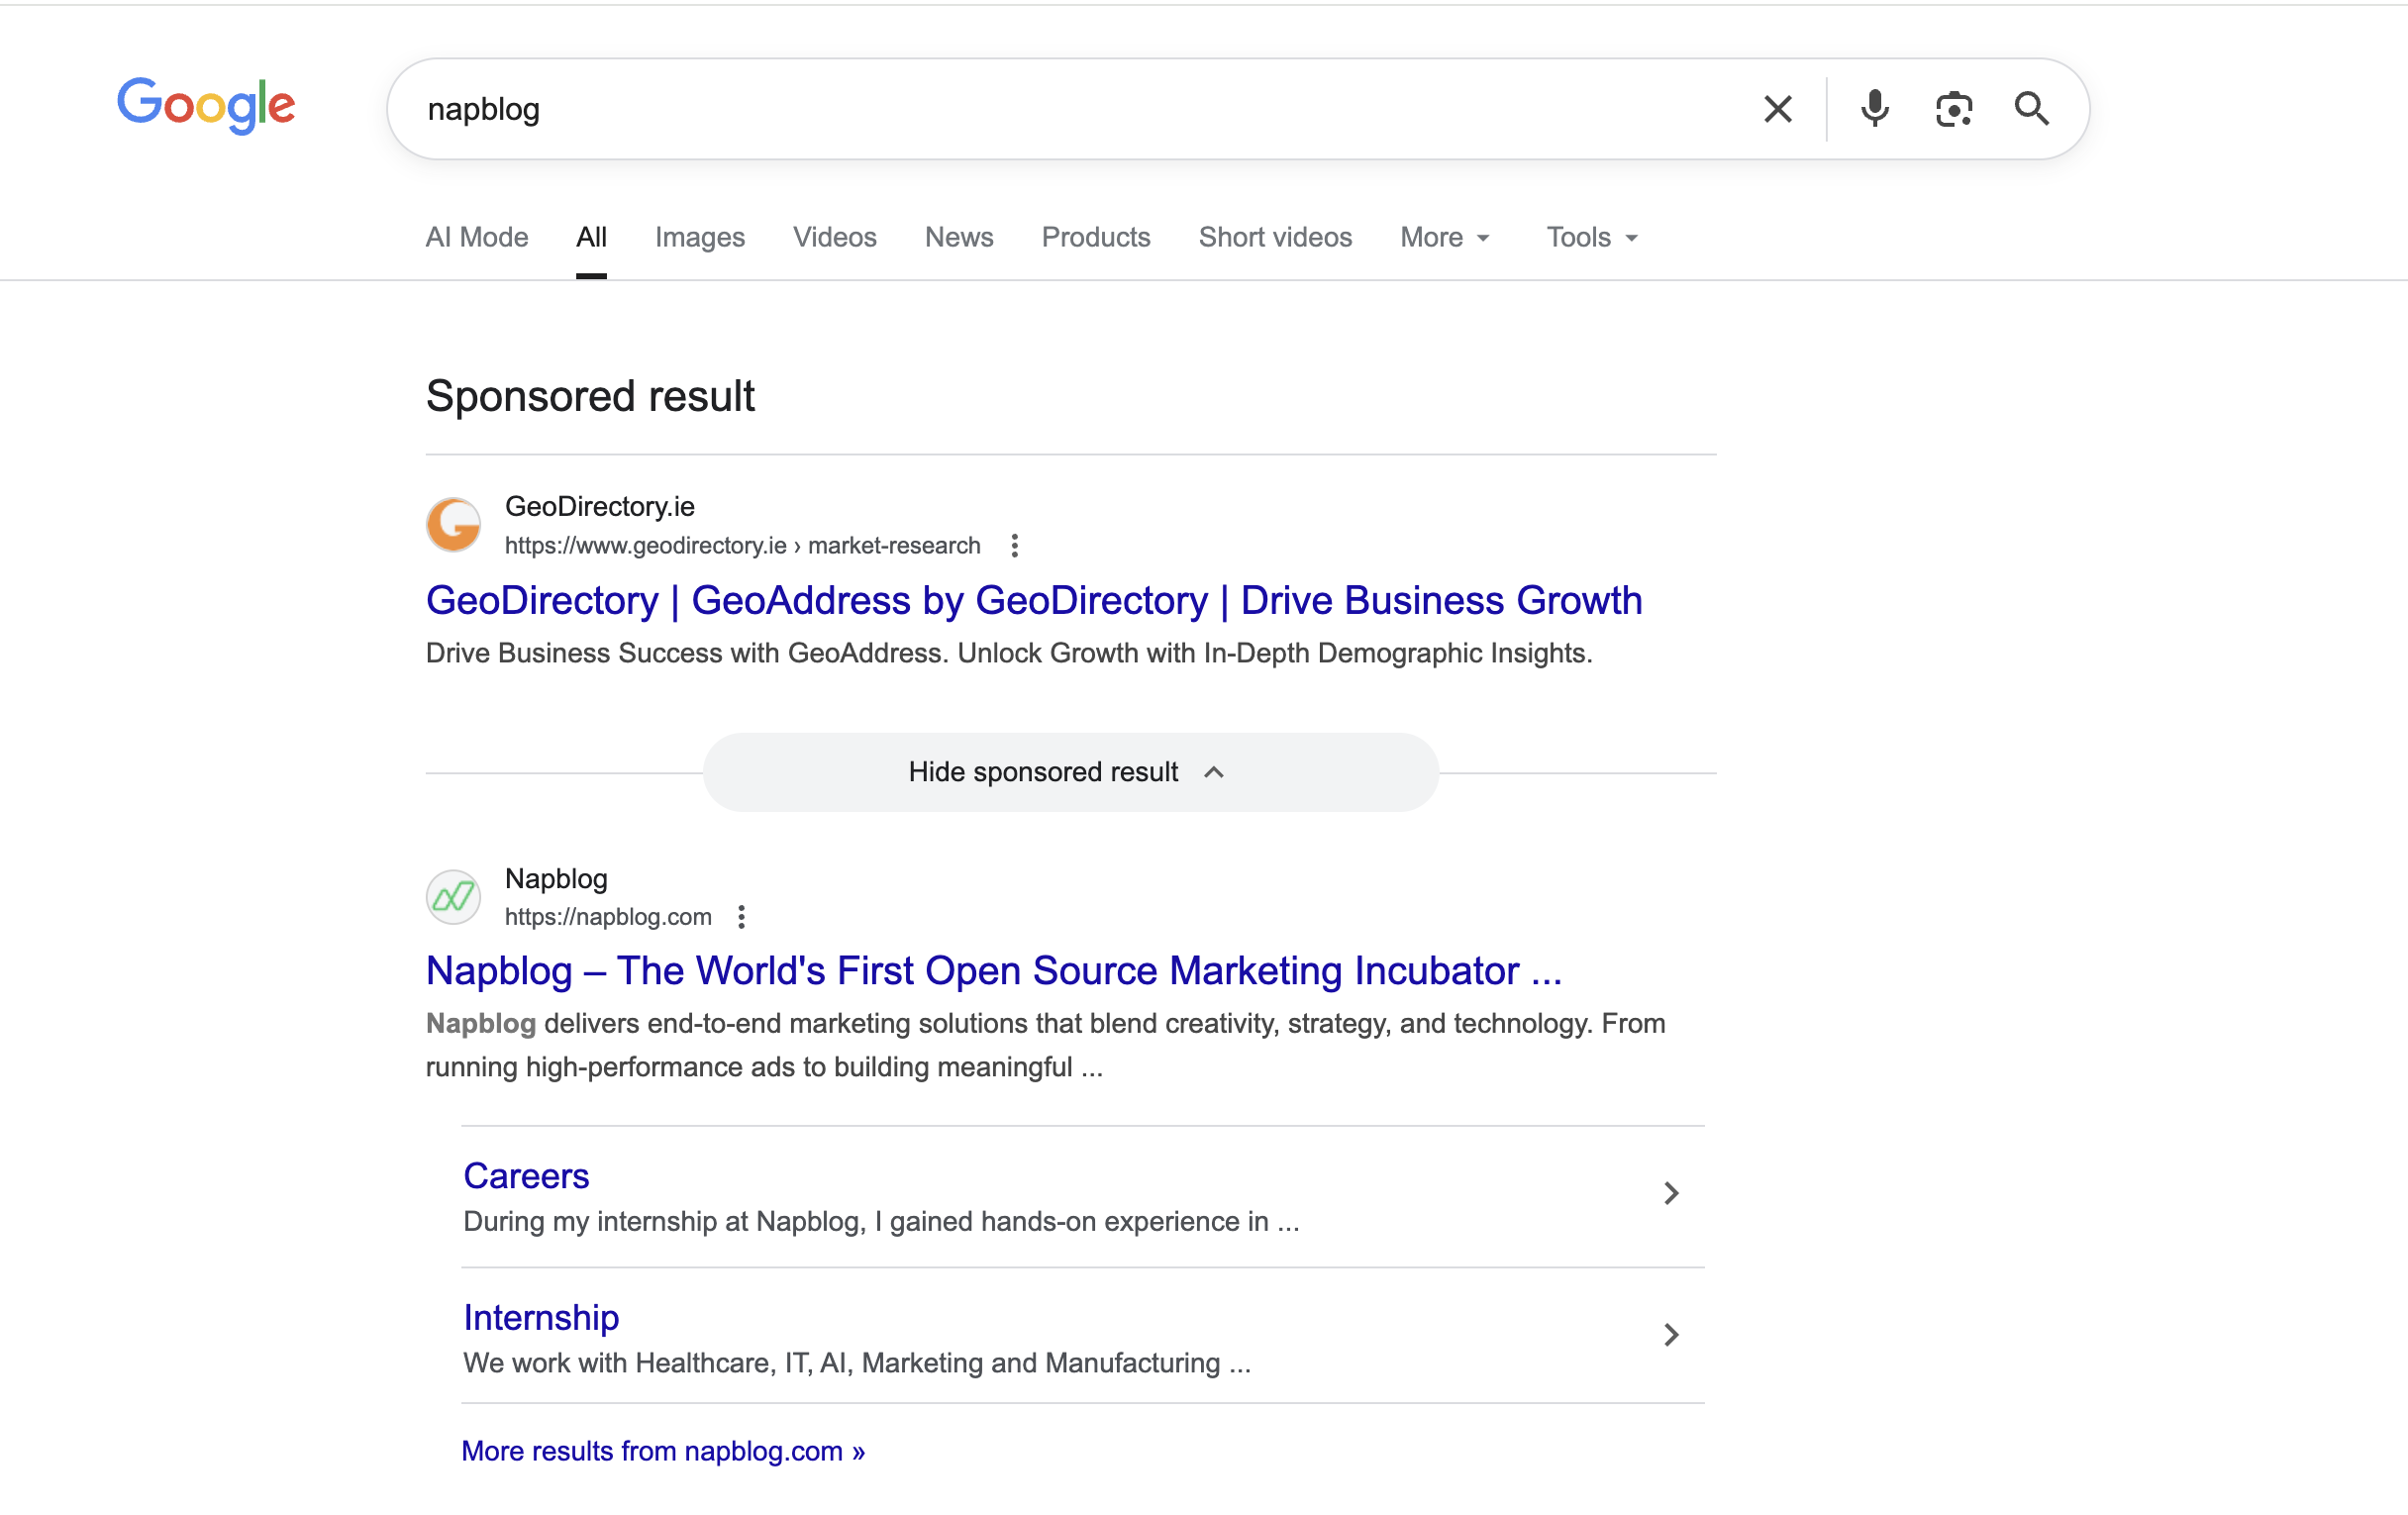Clear the search query with X icon
2408x1515 pixels.
1777,109
